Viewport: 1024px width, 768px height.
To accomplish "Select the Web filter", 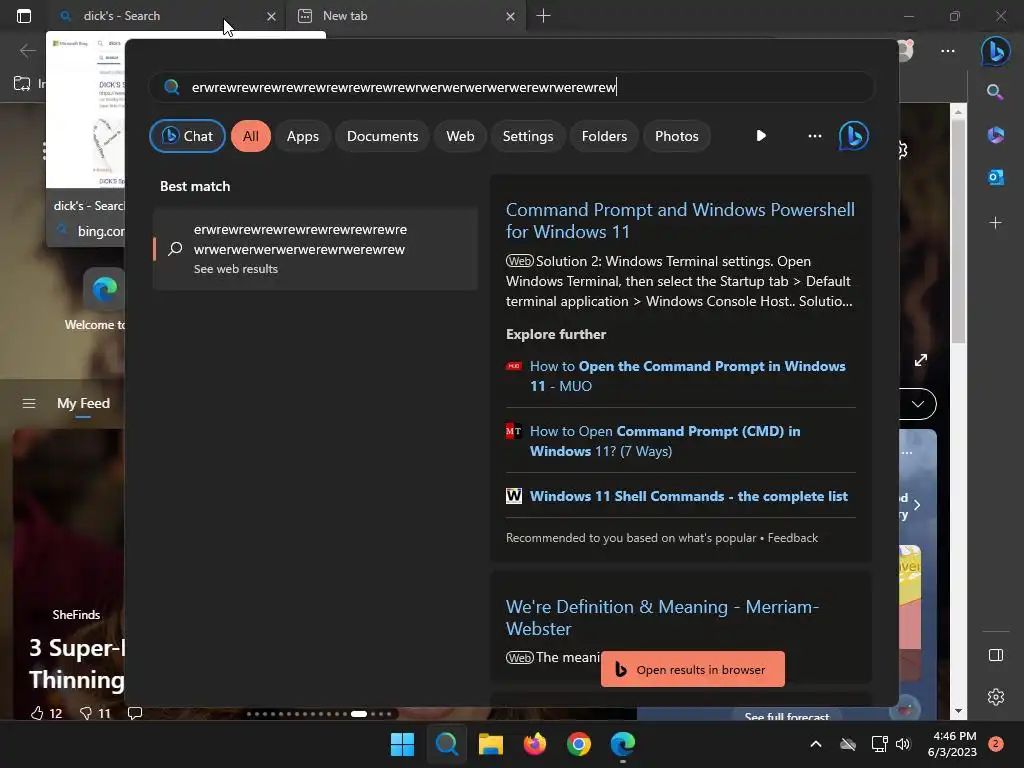I will tap(460, 136).
